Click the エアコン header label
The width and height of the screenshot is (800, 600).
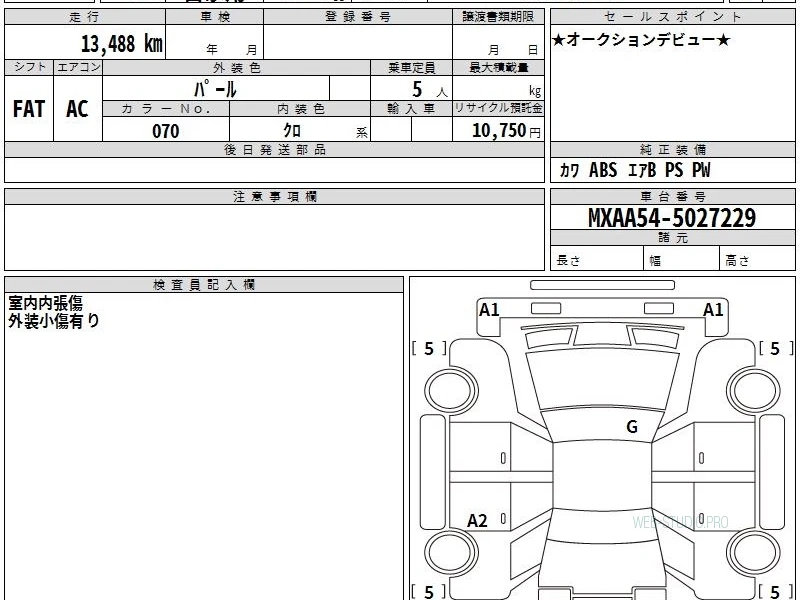pyautogui.click(x=78, y=67)
